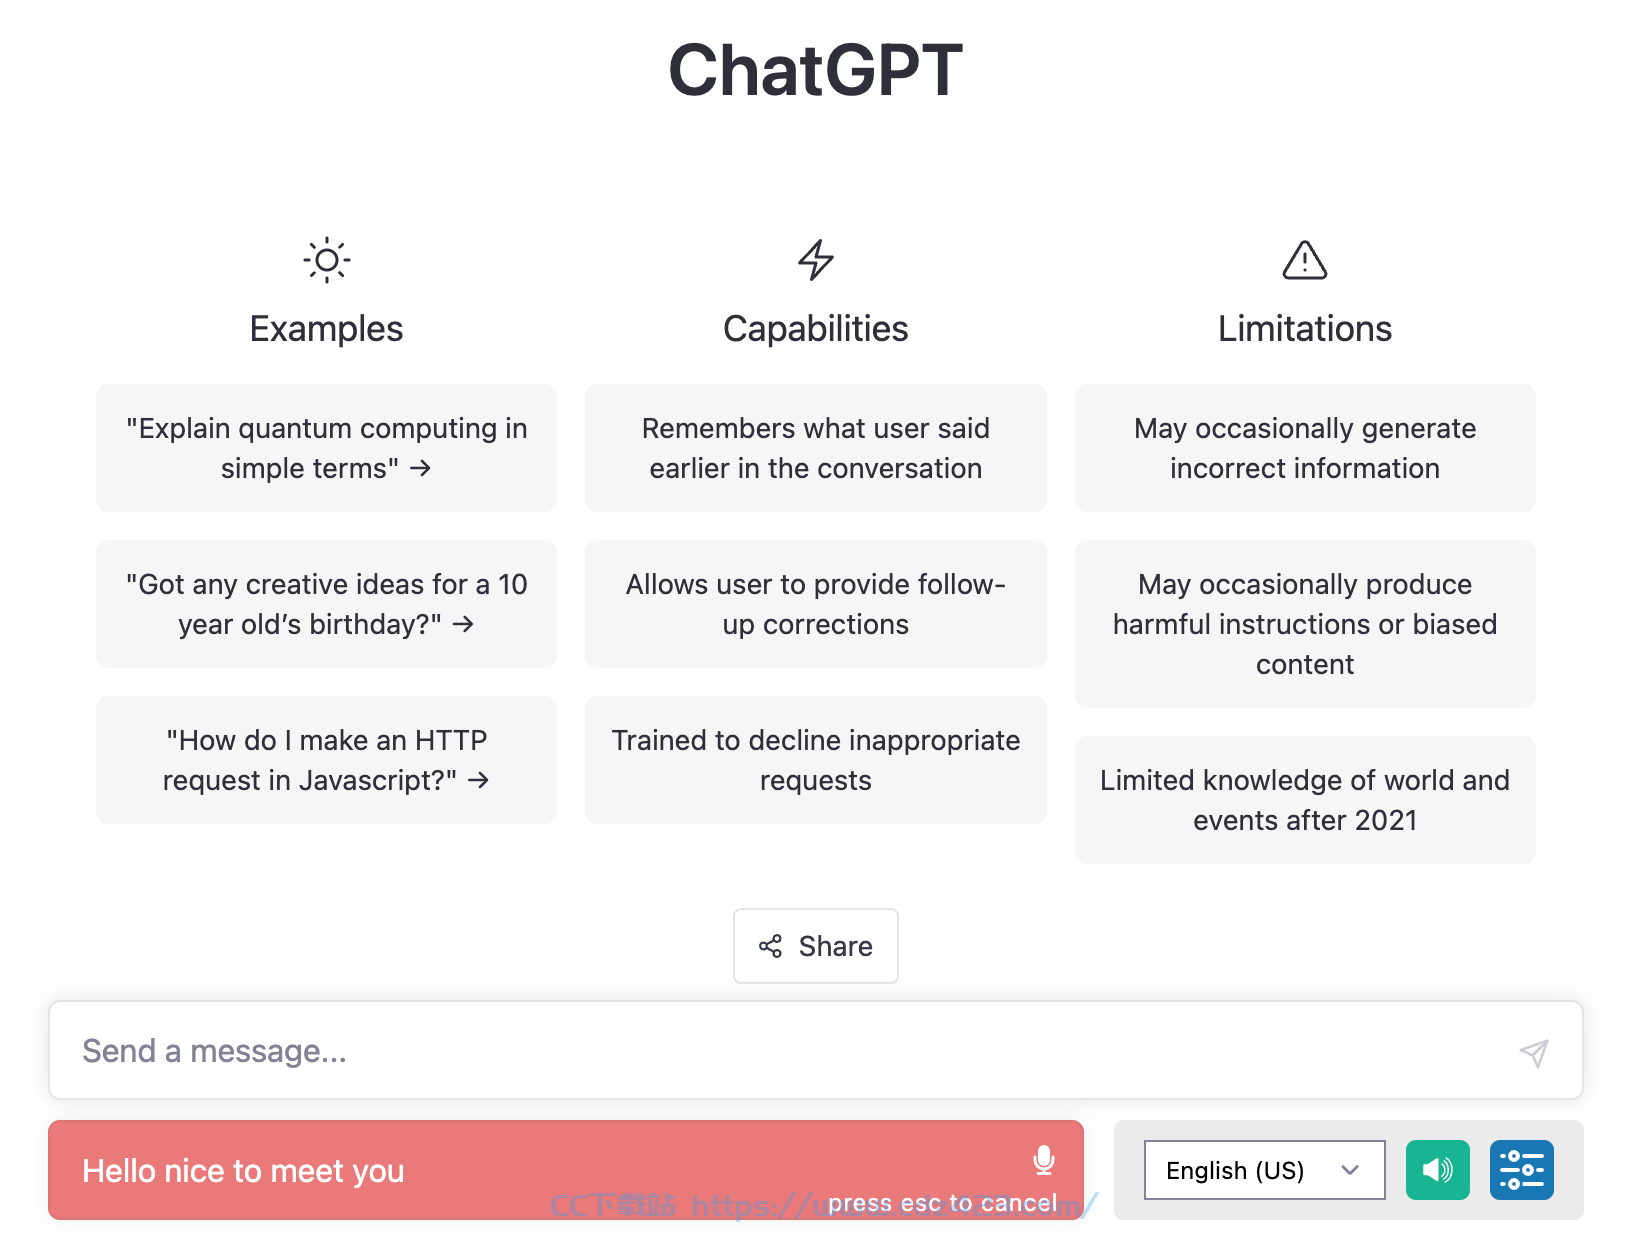
Task: Expand language list via chevron arrow
Action: (x=1350, y=1170)
